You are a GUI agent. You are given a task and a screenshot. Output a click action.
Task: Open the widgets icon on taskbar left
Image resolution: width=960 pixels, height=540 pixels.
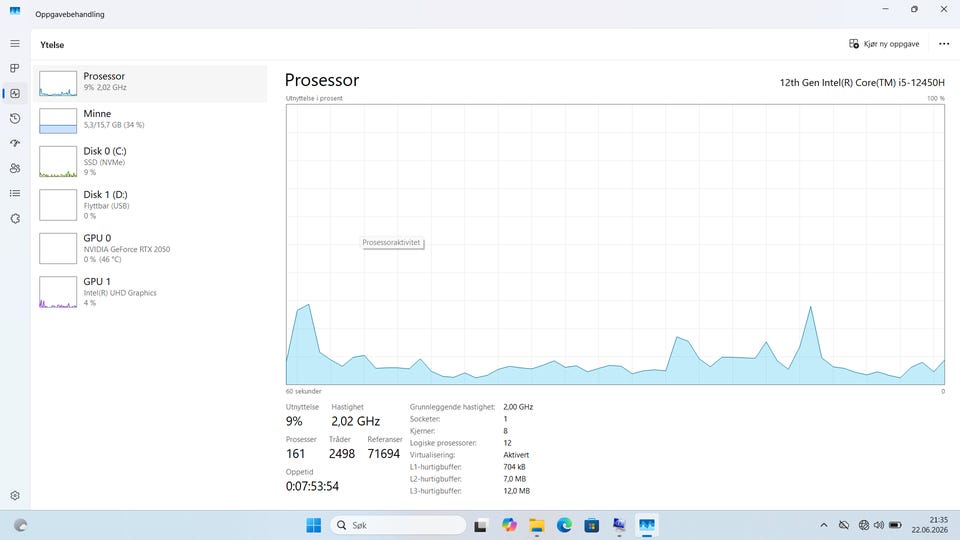coord(20,525)
